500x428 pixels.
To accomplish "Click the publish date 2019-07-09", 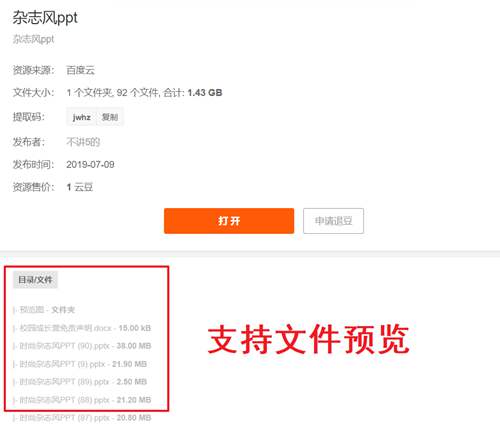I will pos(90,164).
